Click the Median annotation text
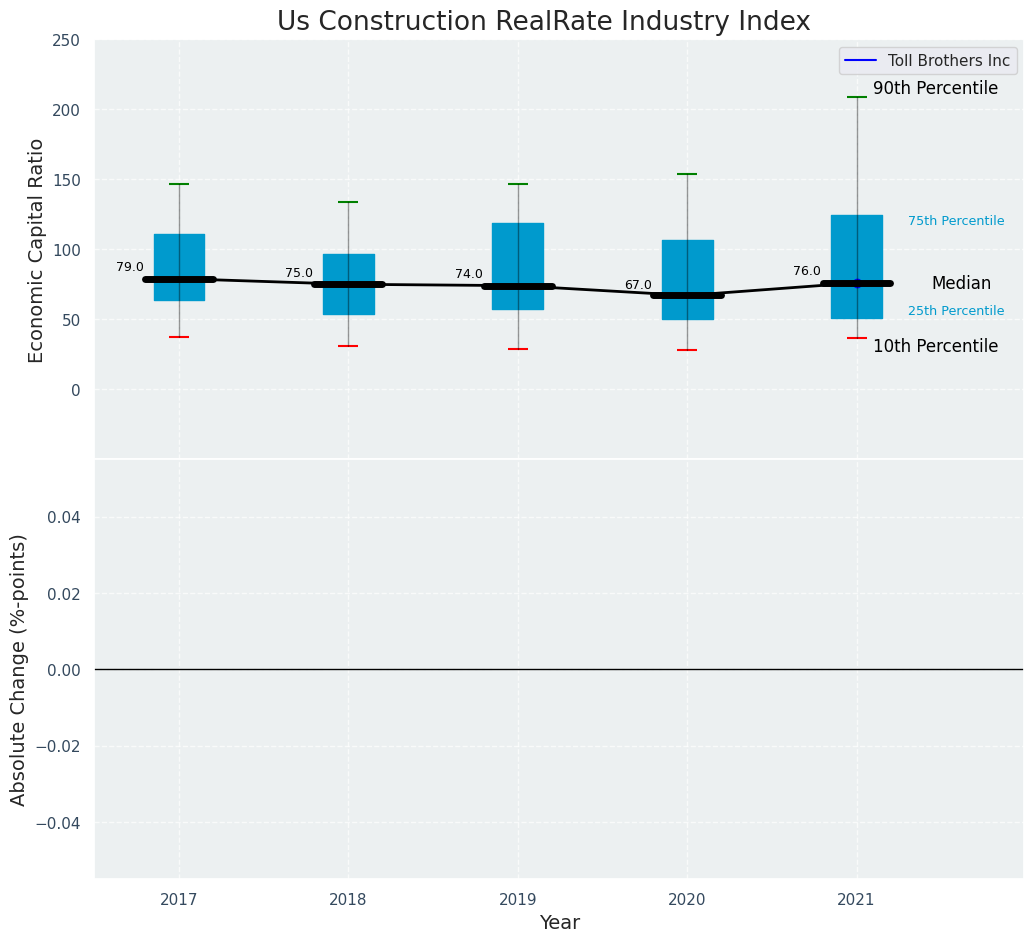 click(961, 284)
